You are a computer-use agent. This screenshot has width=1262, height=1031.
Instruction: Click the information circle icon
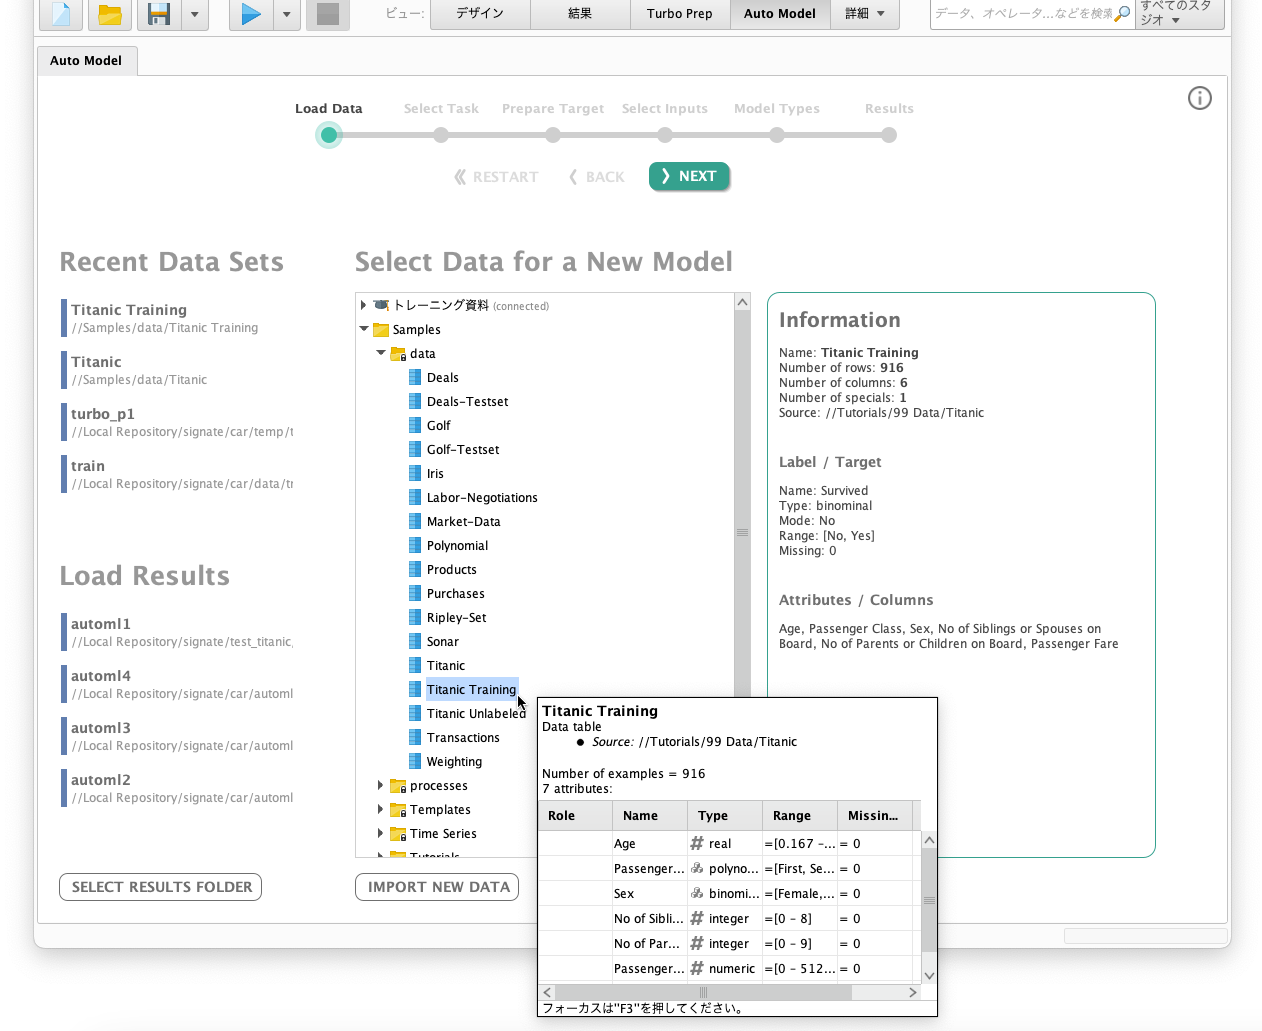pos(1200,98)
